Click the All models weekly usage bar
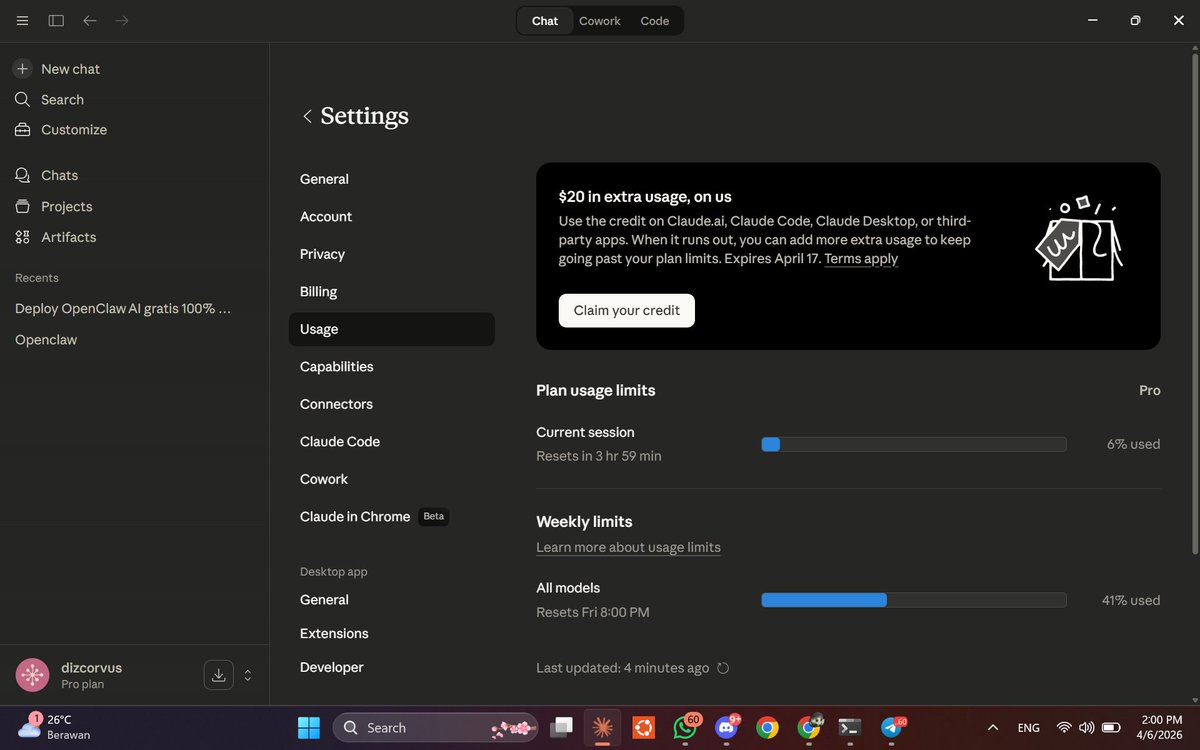 [x=913, y=600]
